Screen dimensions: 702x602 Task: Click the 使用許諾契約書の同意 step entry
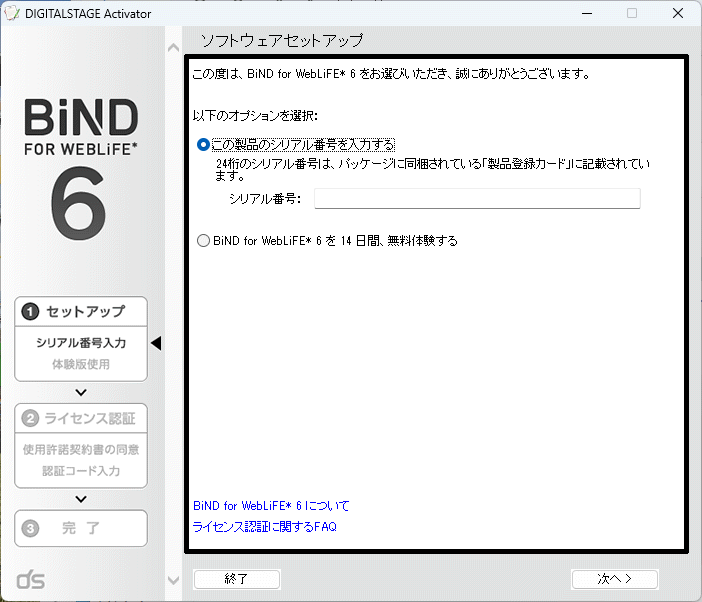[x=81, y=449]
